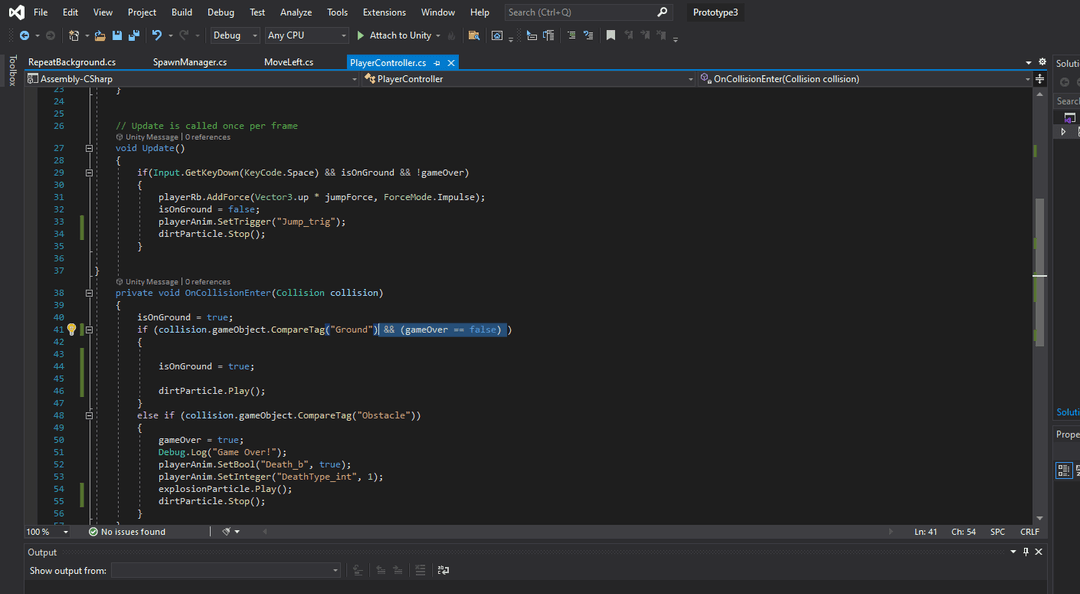
Task: Click the lightbulb quick actions icon
Action: [x=71, y=329]
